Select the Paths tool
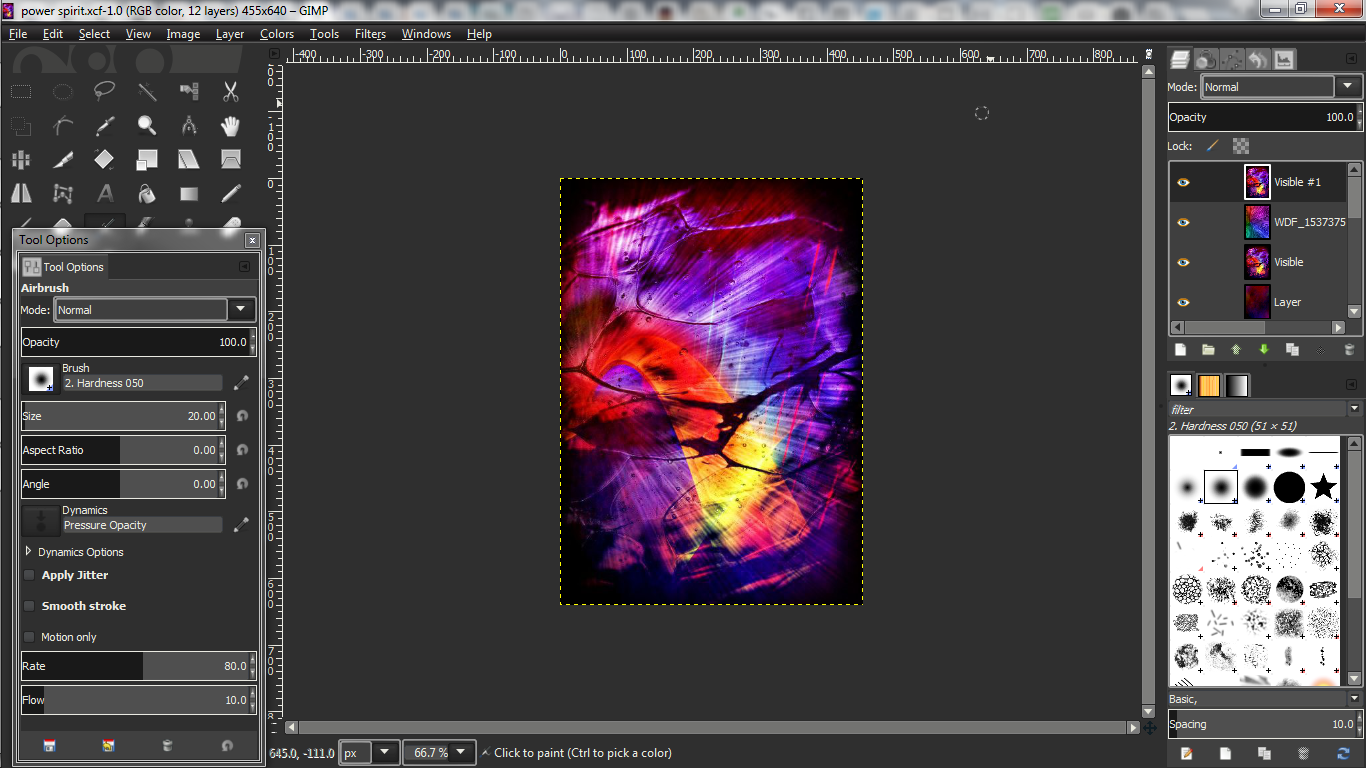 pyautogui.click(x=62, y=125)
